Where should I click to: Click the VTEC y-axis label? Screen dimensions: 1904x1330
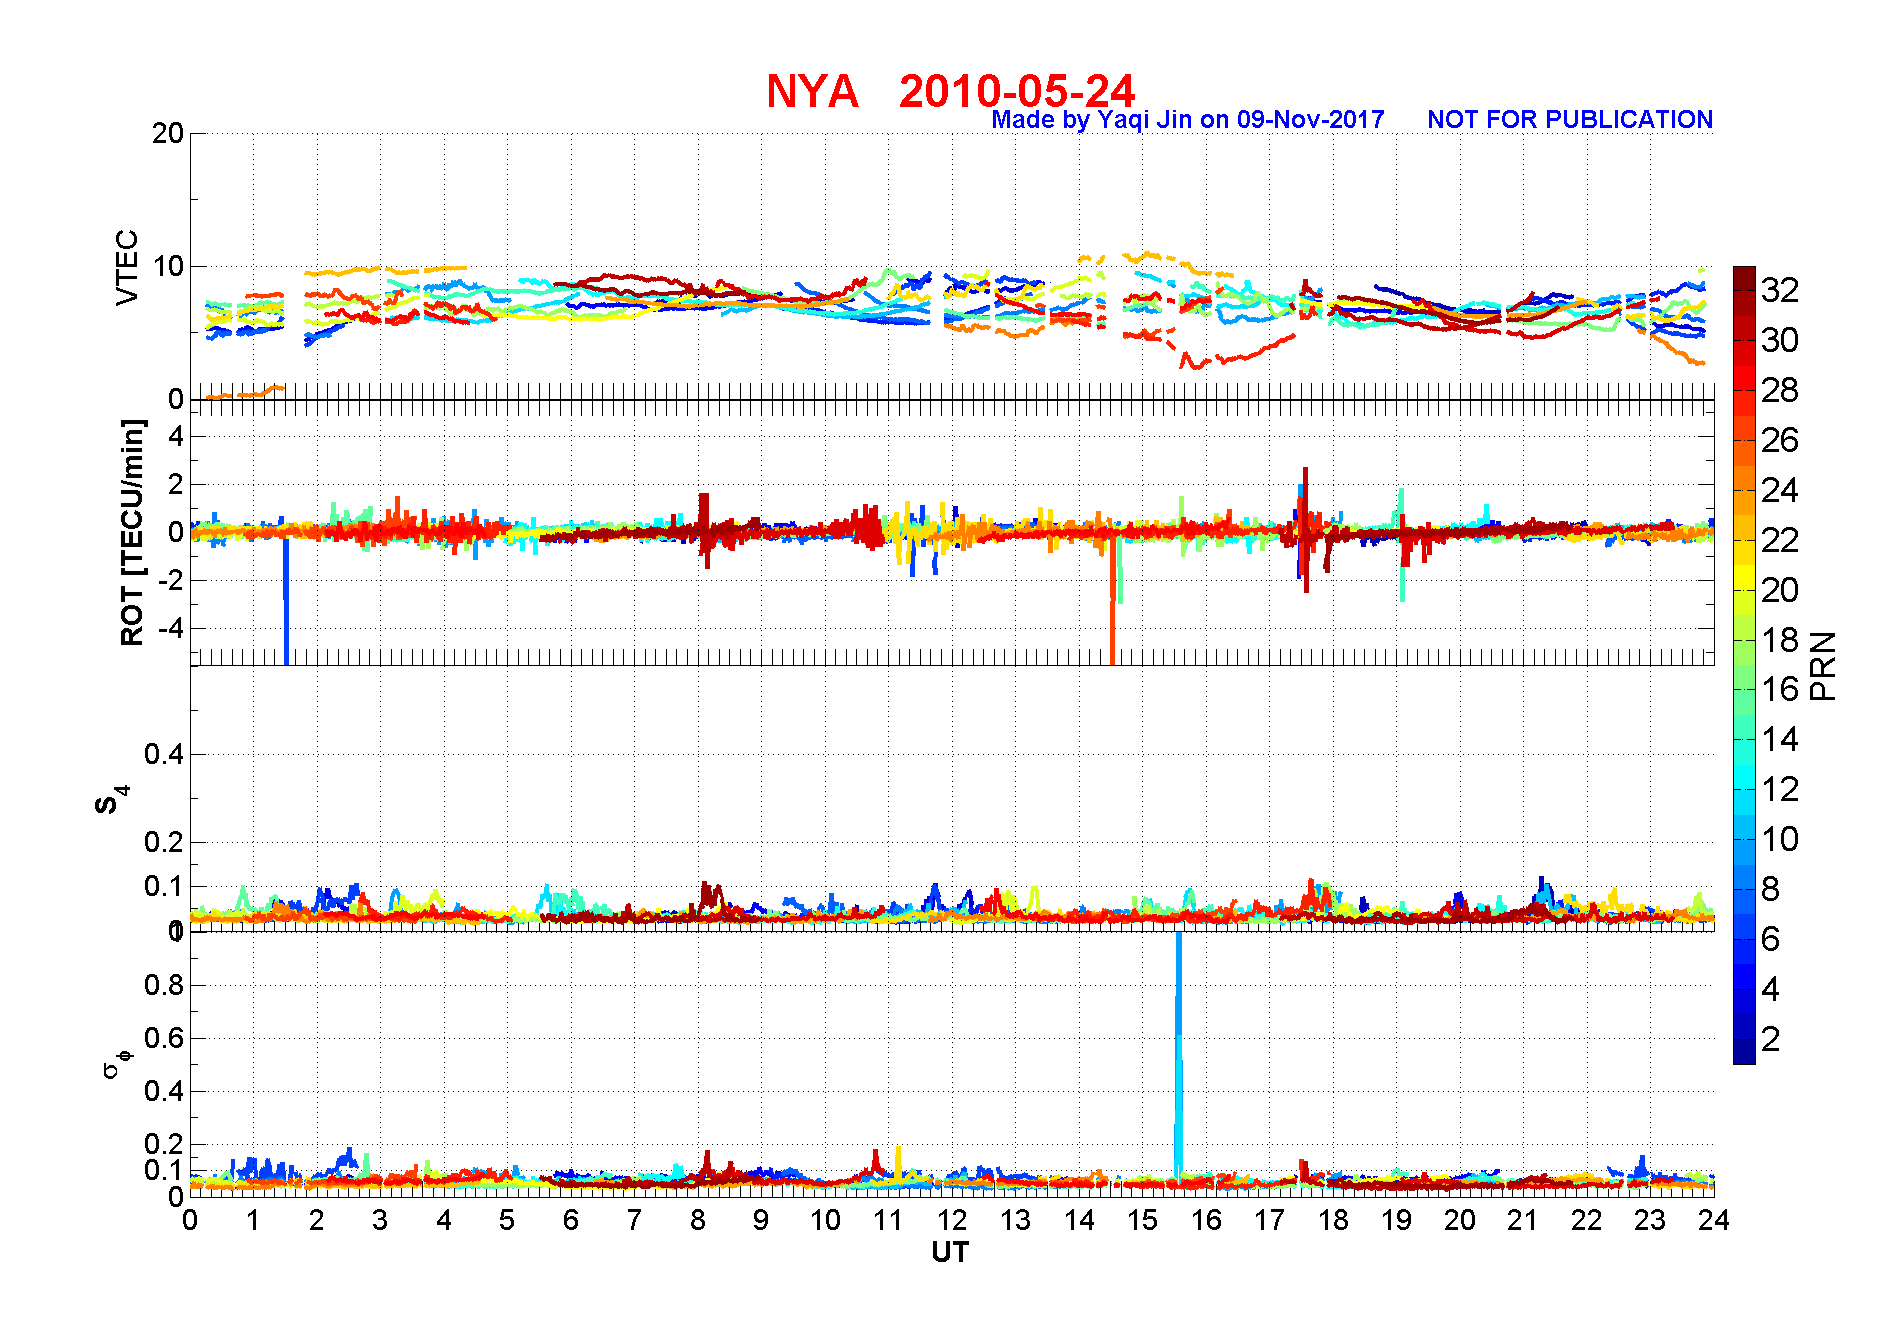coord(127,268)
